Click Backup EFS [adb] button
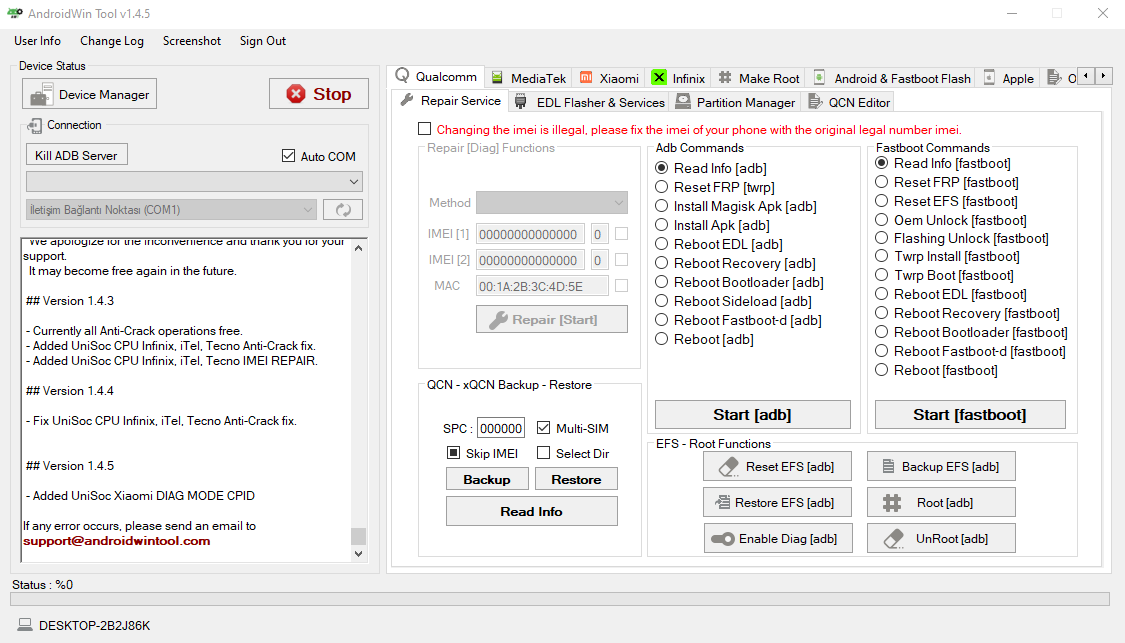This screenshot has width=1125, height=643. (940, 466)
